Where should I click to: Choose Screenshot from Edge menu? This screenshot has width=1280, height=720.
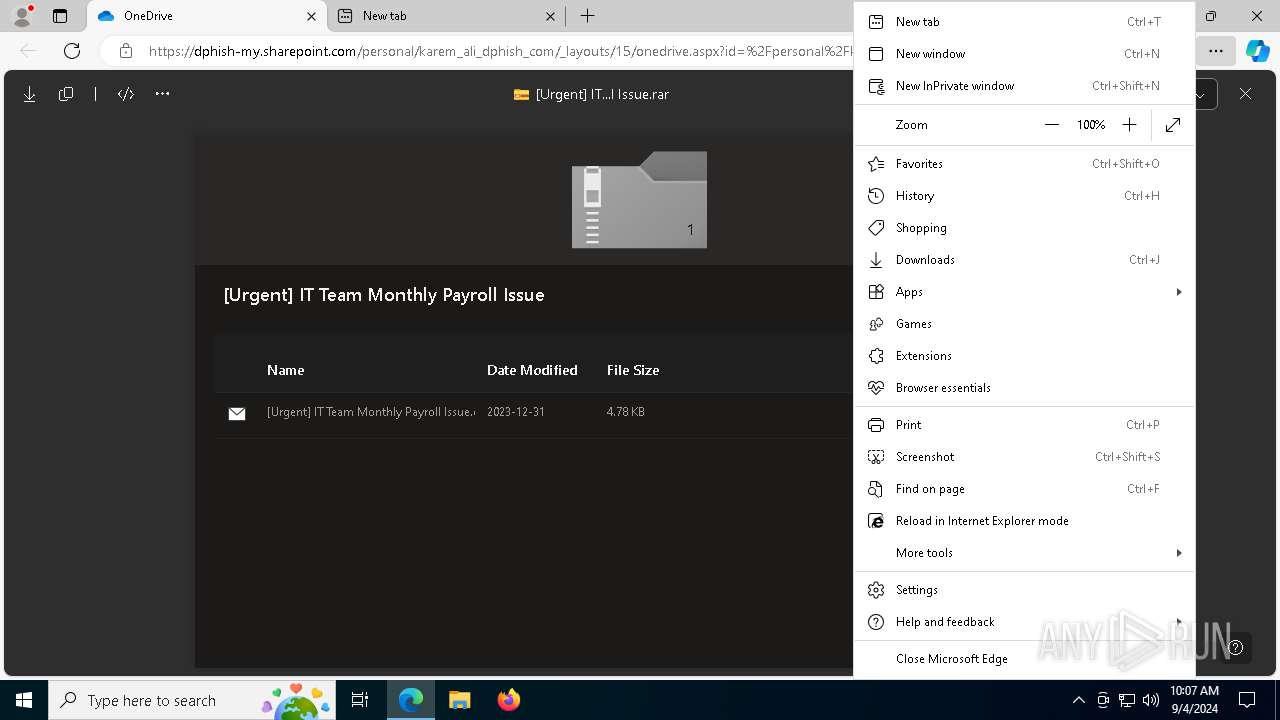pyautogui.click(x=1024, y=457)
